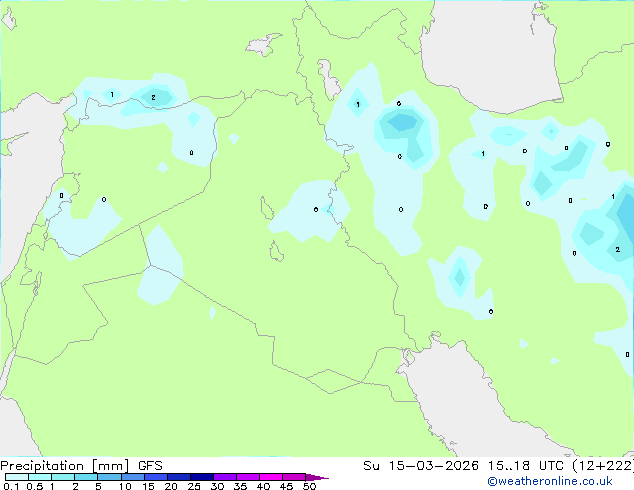634x490 pixels.
Task: Select the 10–15 mm legend color swatch
Action: pos(133,477)
